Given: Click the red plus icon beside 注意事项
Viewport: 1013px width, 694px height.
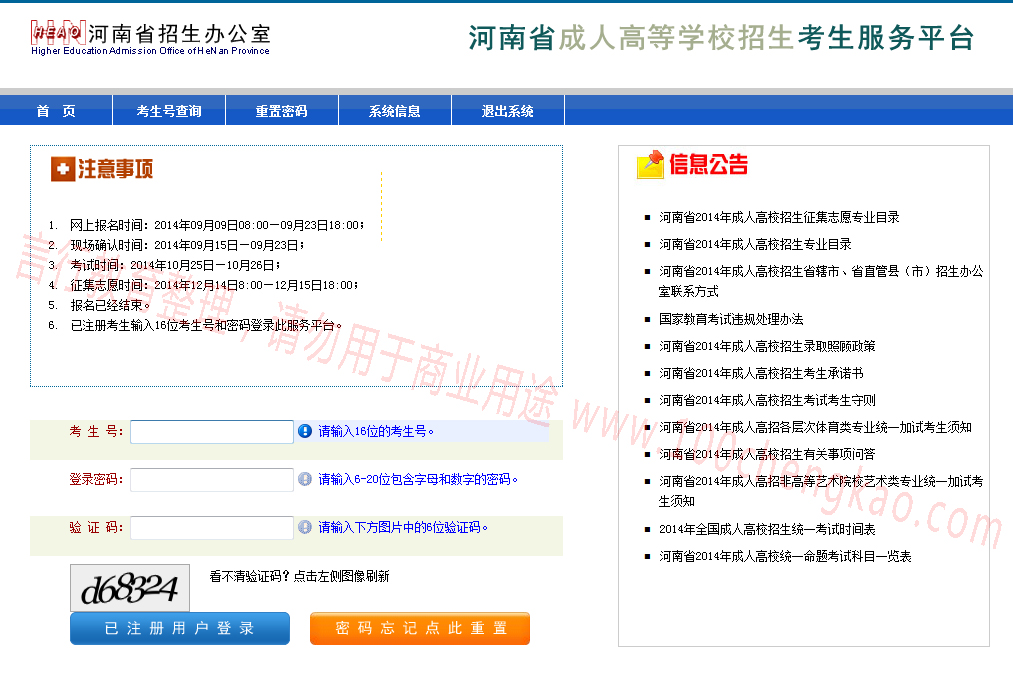Looking at the screenshot, I should click(x=63, y=169).
